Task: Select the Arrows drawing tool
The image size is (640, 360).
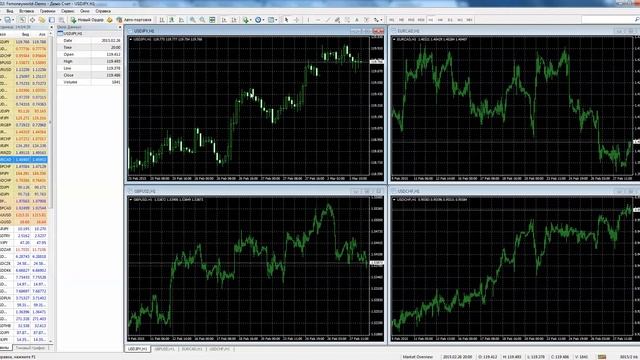Action: pyautogui.click(x=376, y=20)
